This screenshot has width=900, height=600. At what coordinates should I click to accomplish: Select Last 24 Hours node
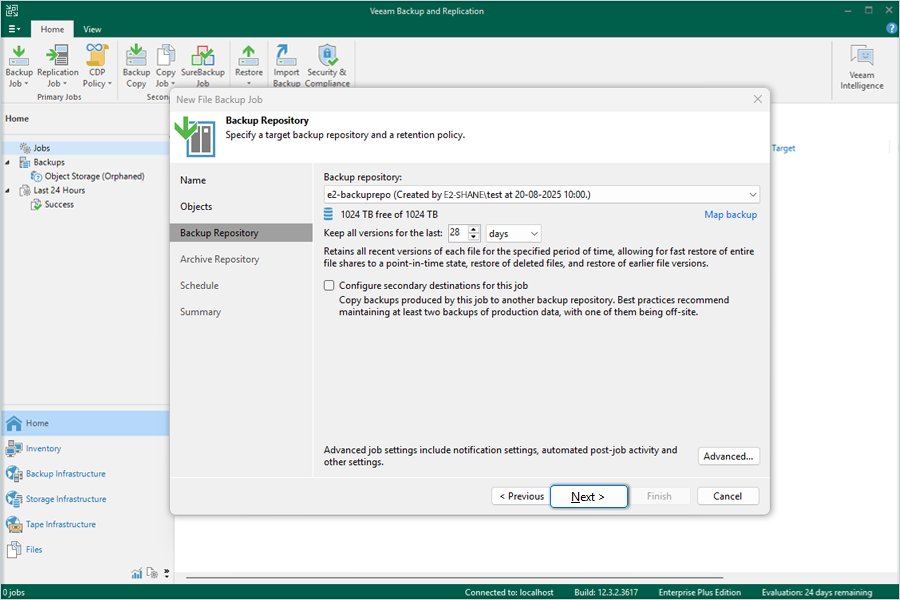pos(59,190)
